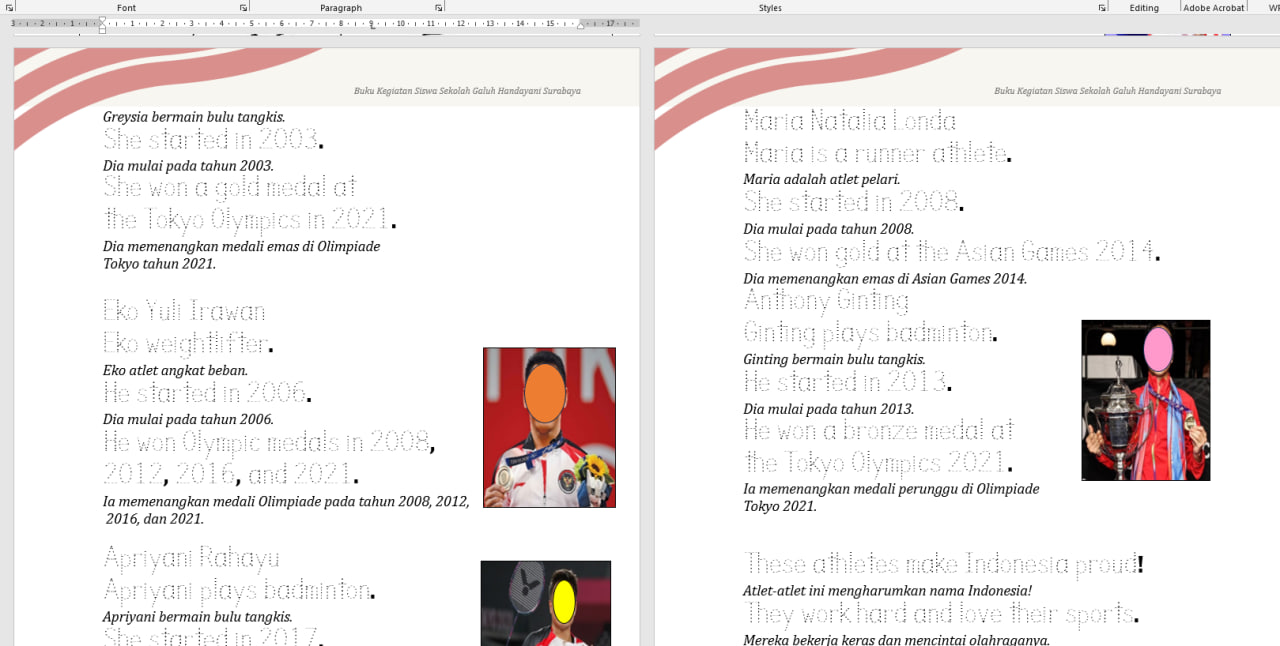Click 'Apriyani plays badminton.' tracing line

[x=239, y=590]
